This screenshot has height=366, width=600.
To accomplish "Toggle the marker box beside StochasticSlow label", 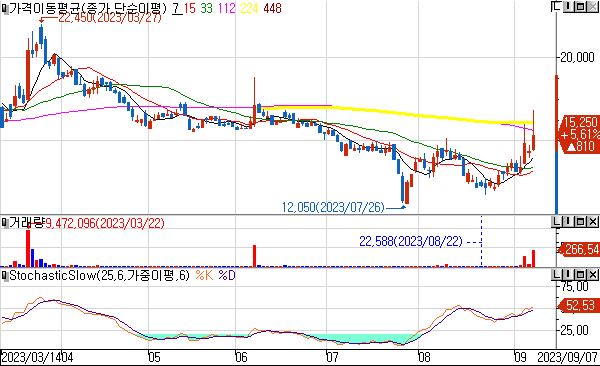I will (x=4, y=275).
